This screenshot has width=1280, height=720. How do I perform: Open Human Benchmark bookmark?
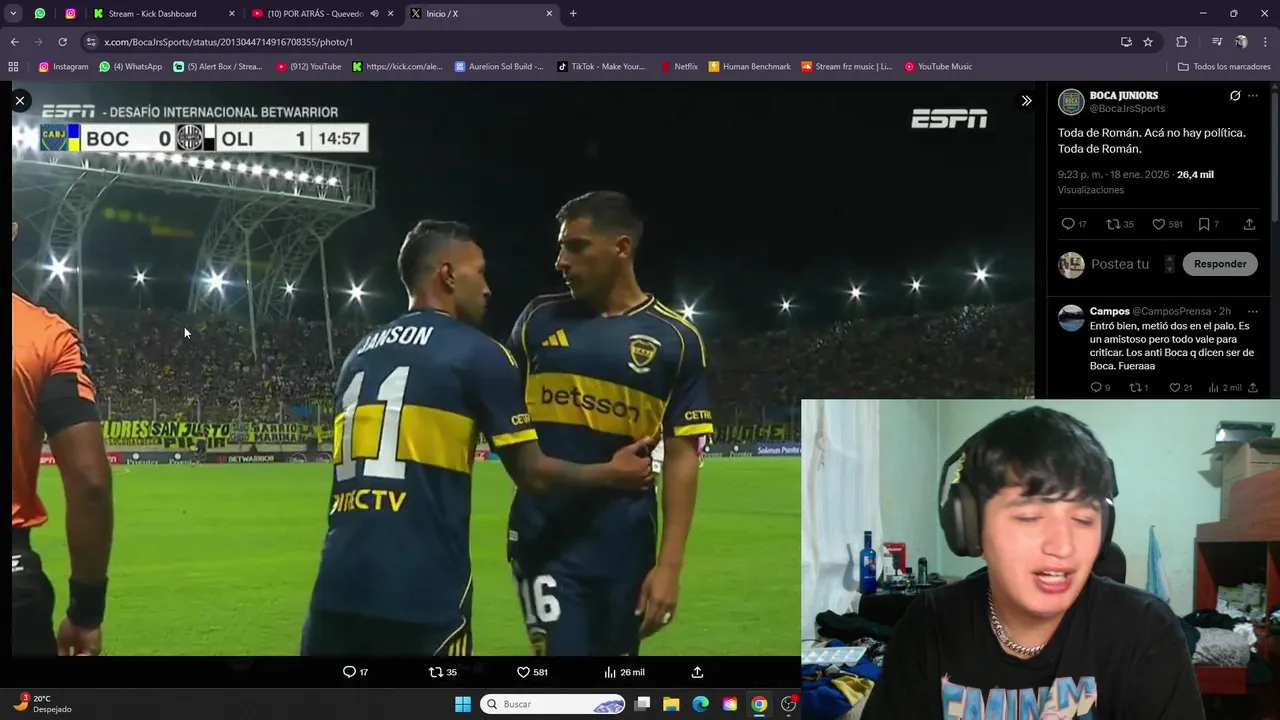click(x=749, y=67)
